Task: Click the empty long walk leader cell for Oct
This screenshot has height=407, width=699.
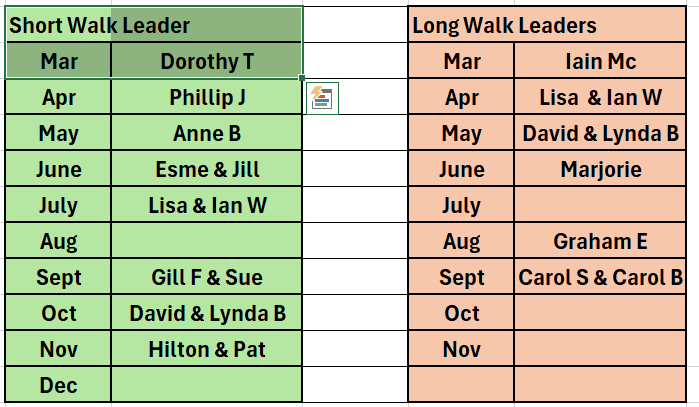Action: [601, 314]
